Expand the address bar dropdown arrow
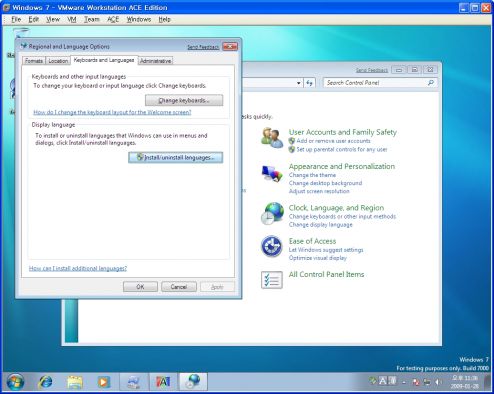Screen dimensions: 494x394 point(299,83)
